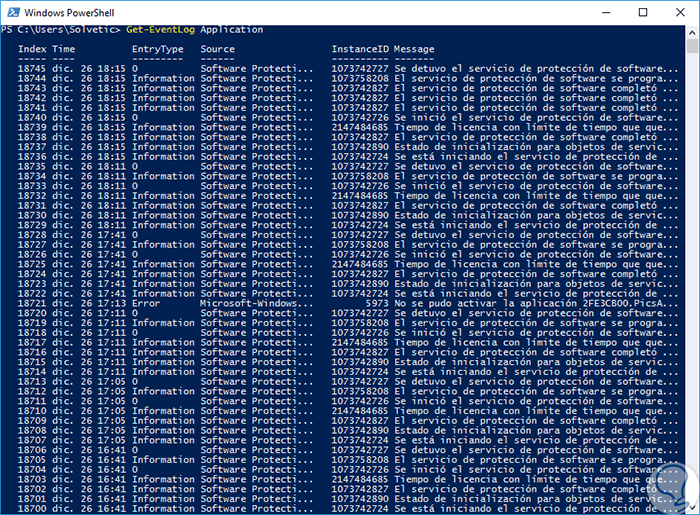
Task: Click InstanceID 1073742890 in row 18737
Action: tap(360, 147)
